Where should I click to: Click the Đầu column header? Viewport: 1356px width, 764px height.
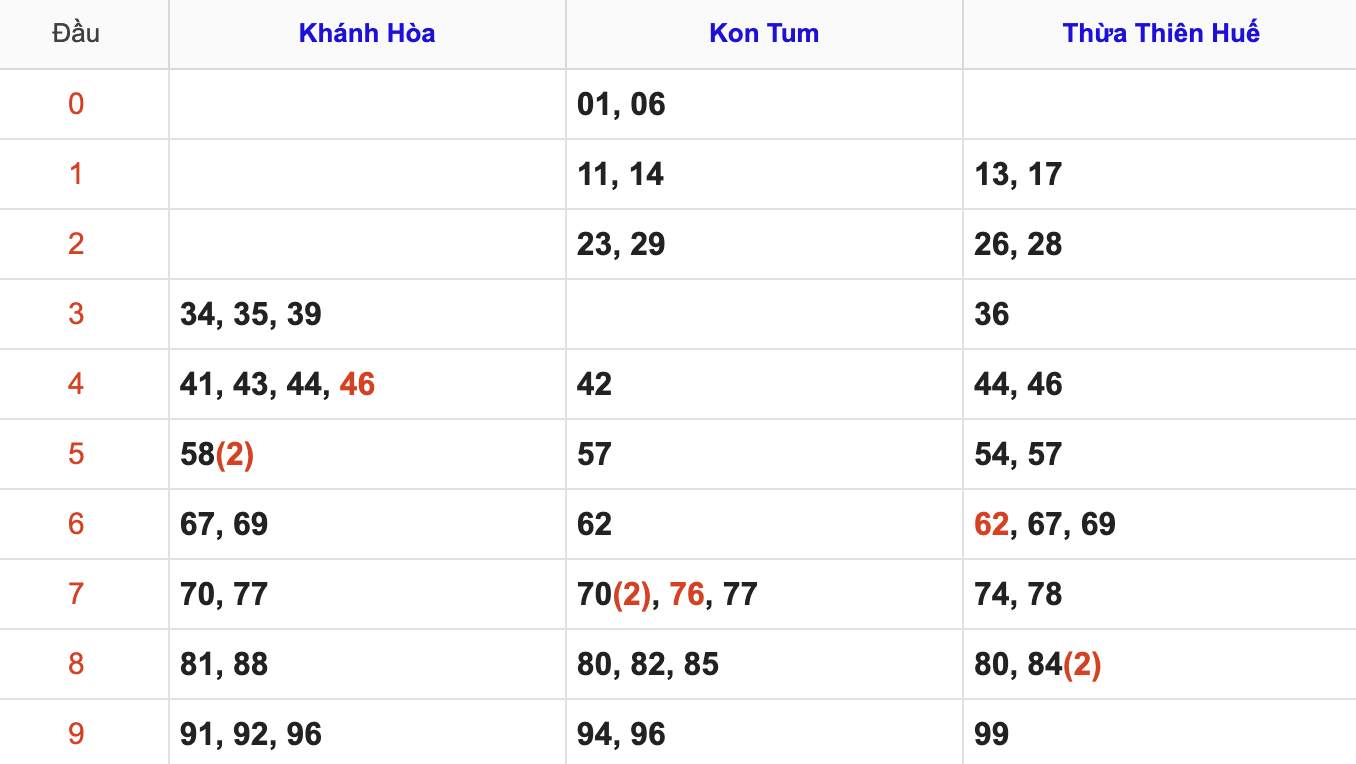pos(76,33)
